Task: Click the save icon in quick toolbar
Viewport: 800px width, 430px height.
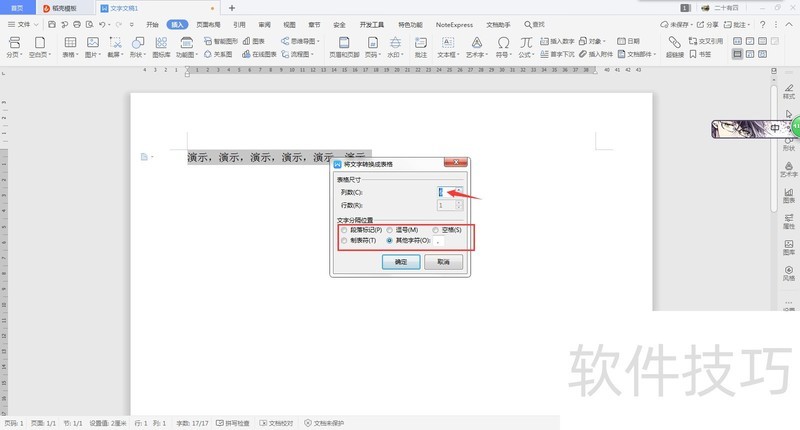Action: pos(52,24)
